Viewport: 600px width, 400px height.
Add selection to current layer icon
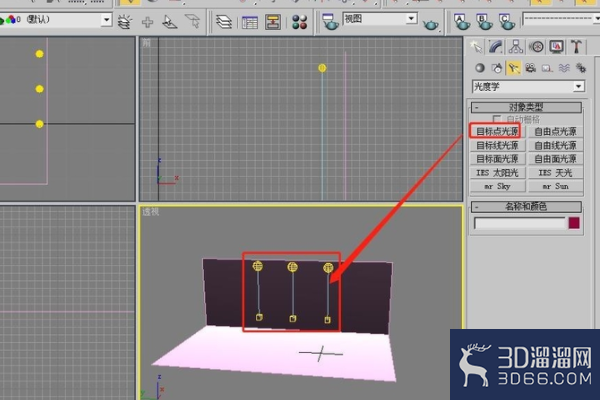click(147, 22)
